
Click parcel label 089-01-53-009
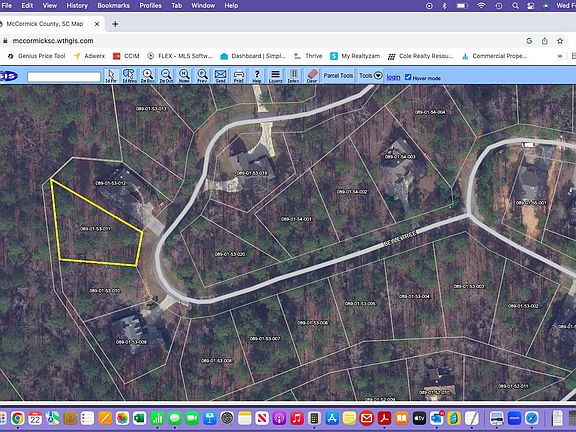coord(131,342)
